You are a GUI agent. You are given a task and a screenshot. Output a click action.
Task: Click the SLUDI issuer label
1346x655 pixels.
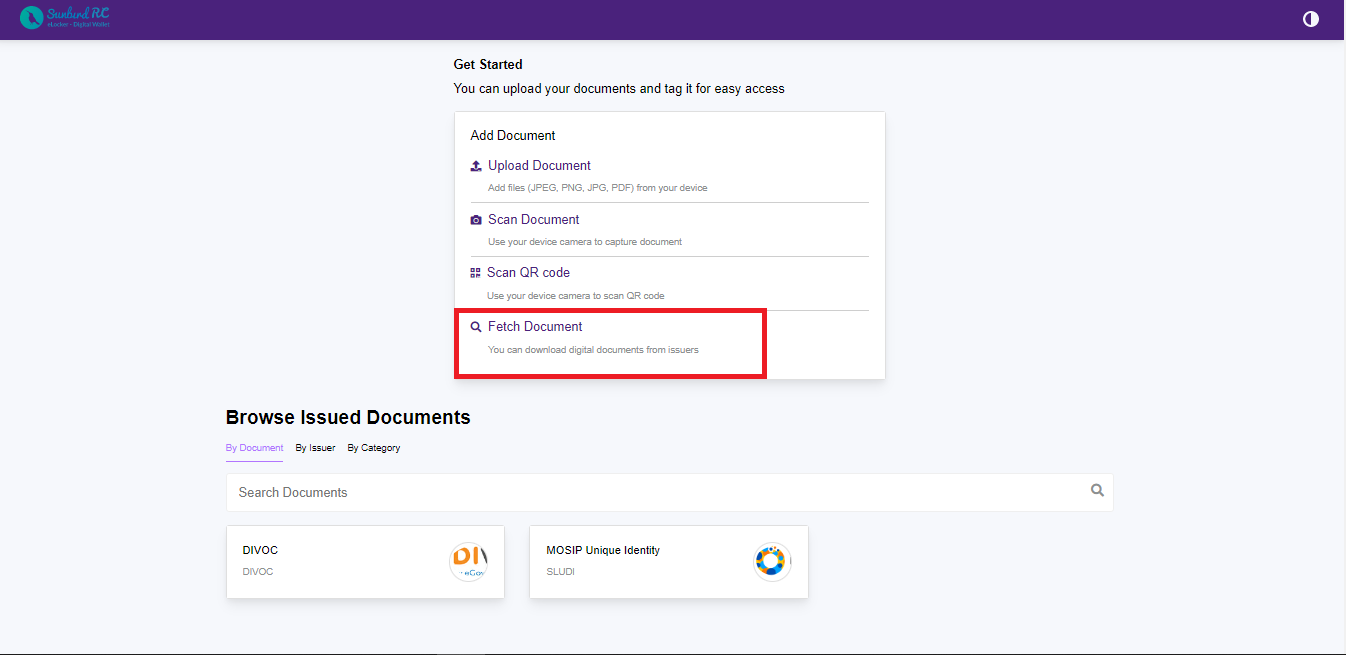560,572
